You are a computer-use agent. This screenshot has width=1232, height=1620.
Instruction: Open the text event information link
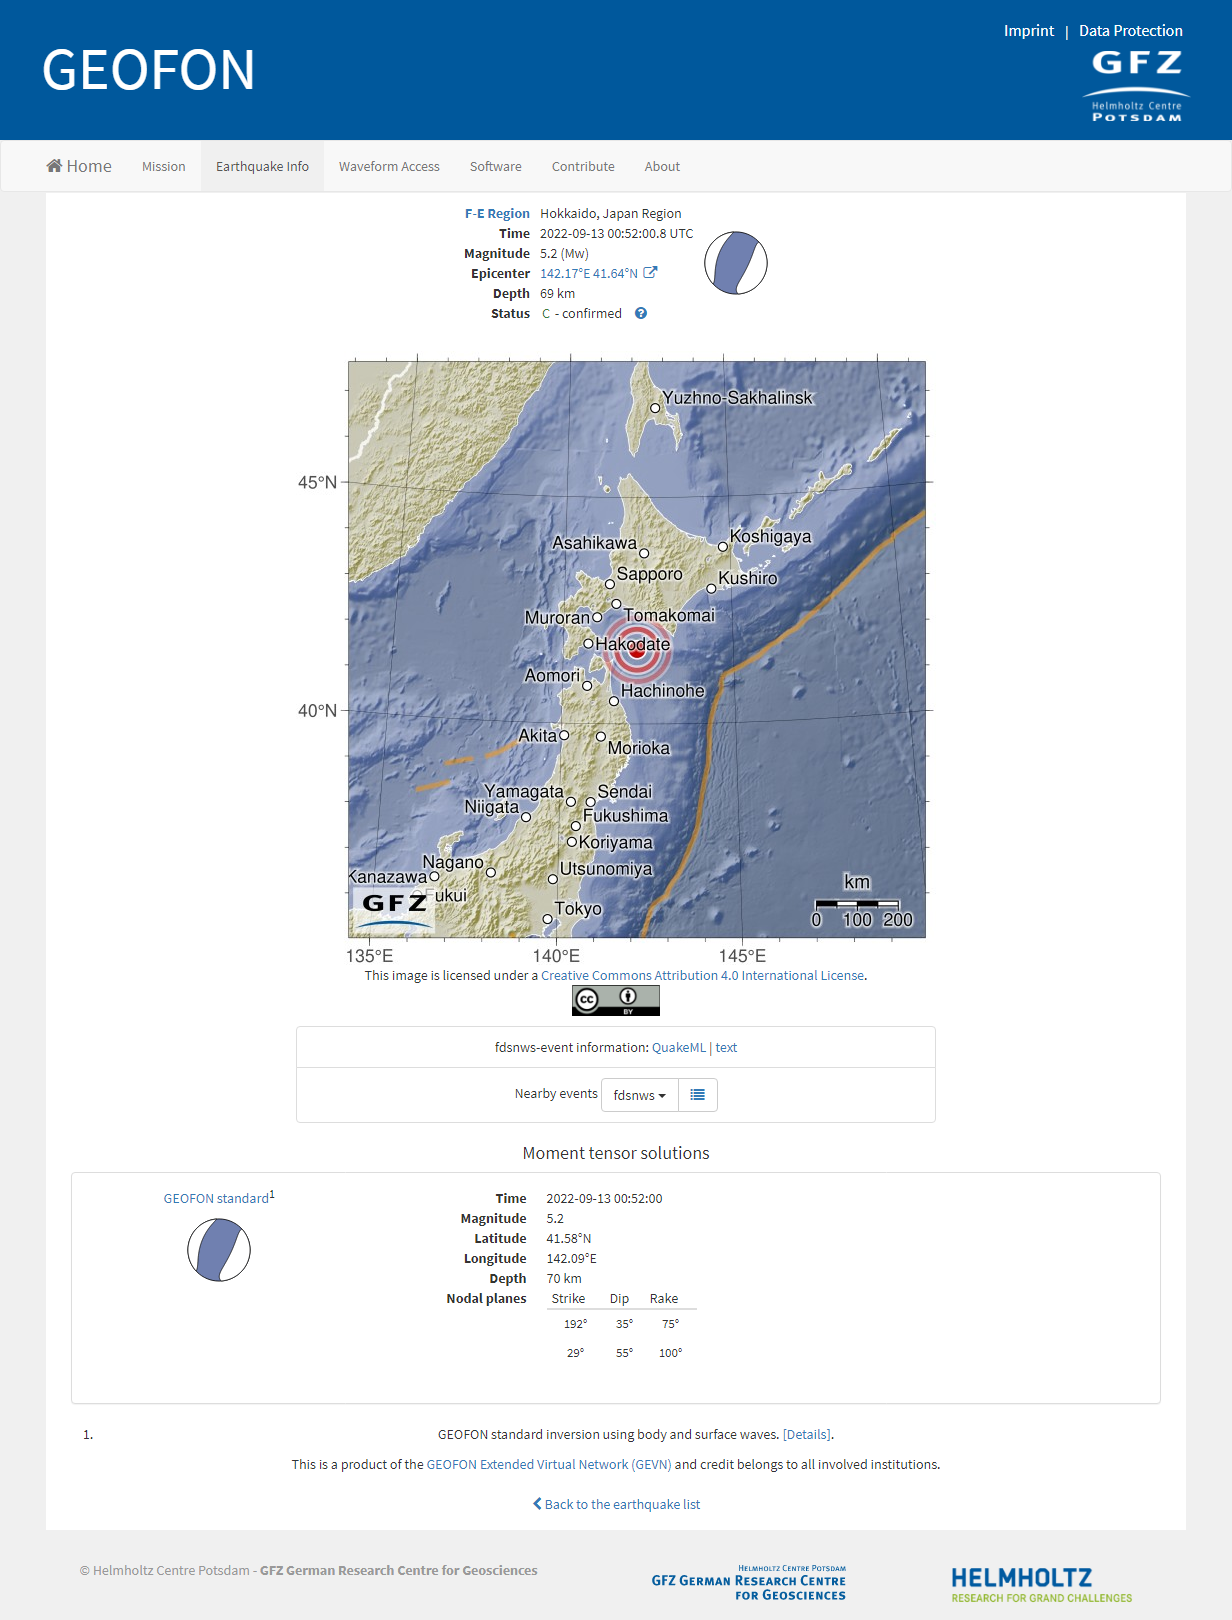click(x=726, y=1048)
